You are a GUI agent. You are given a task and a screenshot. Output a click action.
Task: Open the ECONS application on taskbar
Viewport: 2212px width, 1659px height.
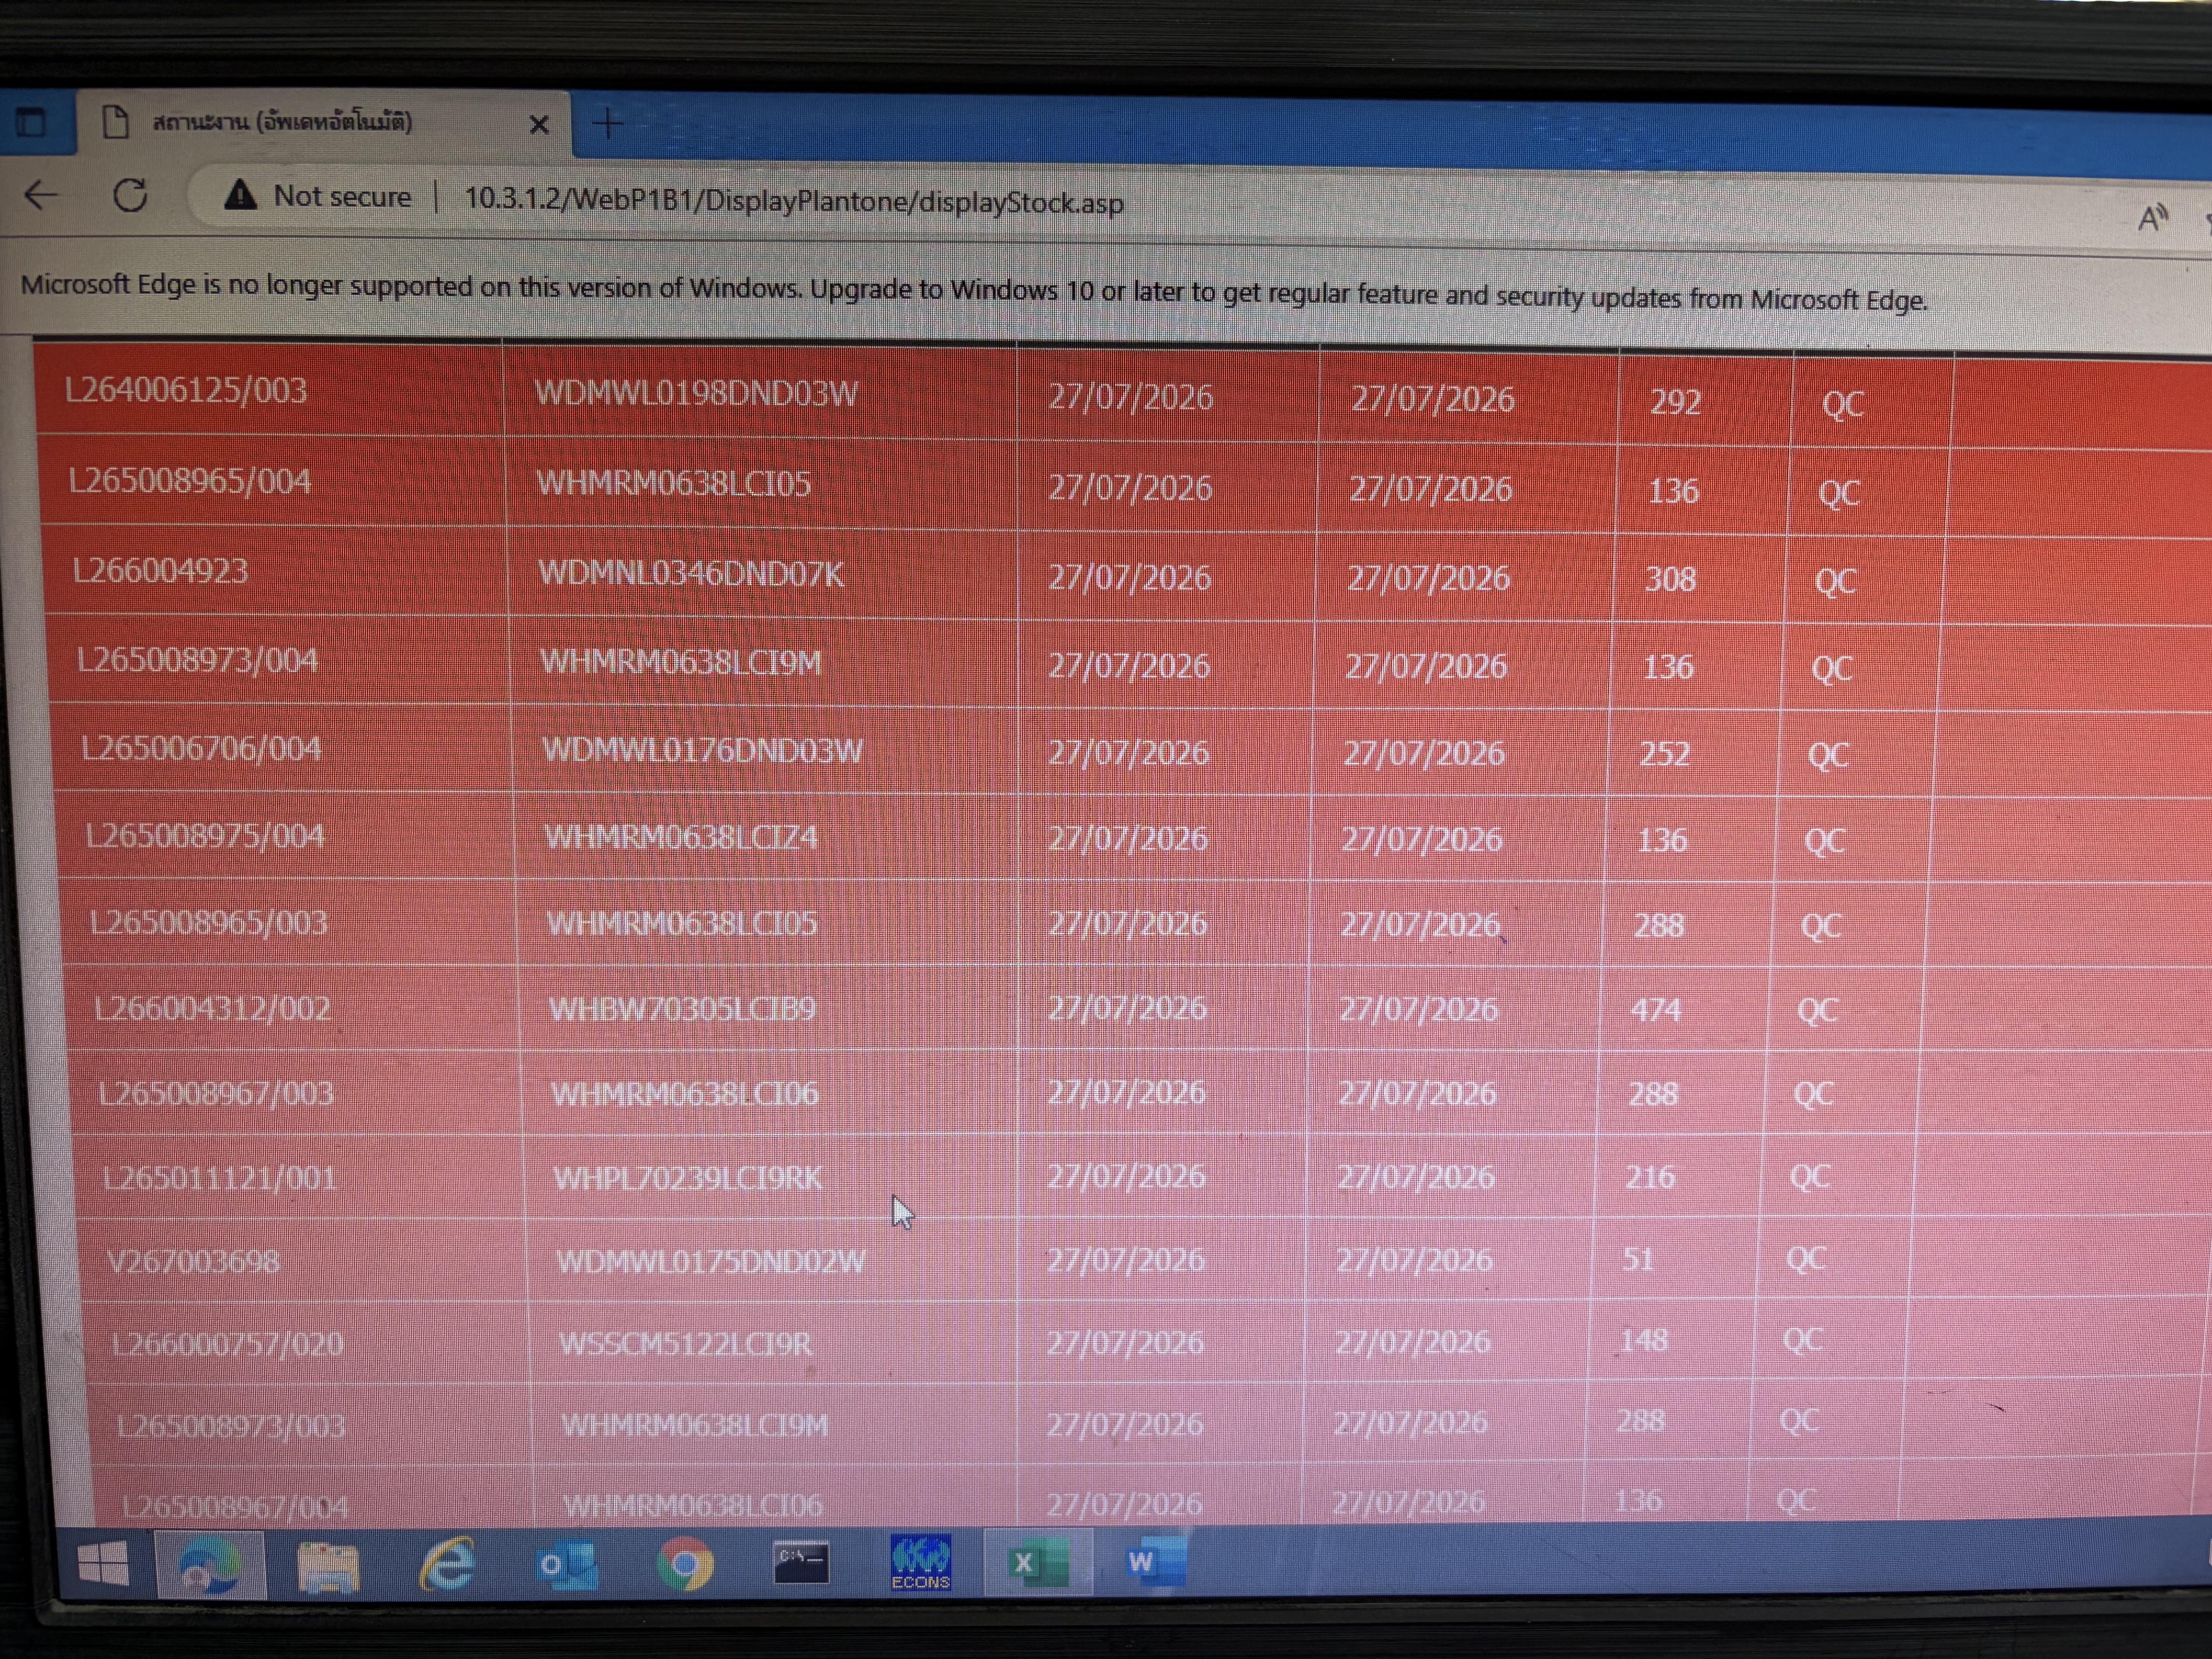[920, 1563]
